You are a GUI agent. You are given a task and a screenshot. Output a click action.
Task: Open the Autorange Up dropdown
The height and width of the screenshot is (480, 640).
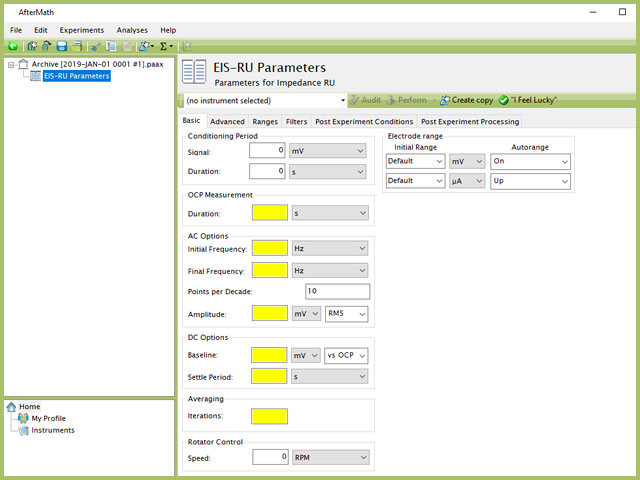(x=530, y=181)
